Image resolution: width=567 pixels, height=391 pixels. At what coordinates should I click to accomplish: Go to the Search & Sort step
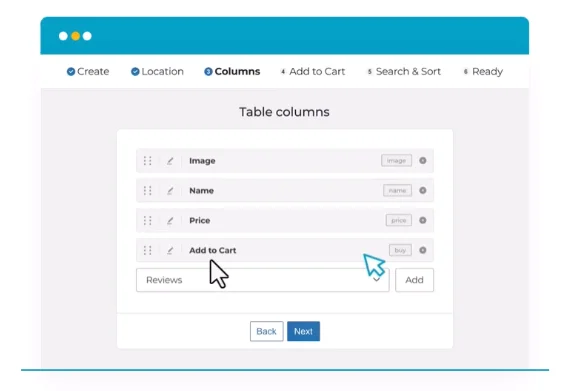pos(404,72)
